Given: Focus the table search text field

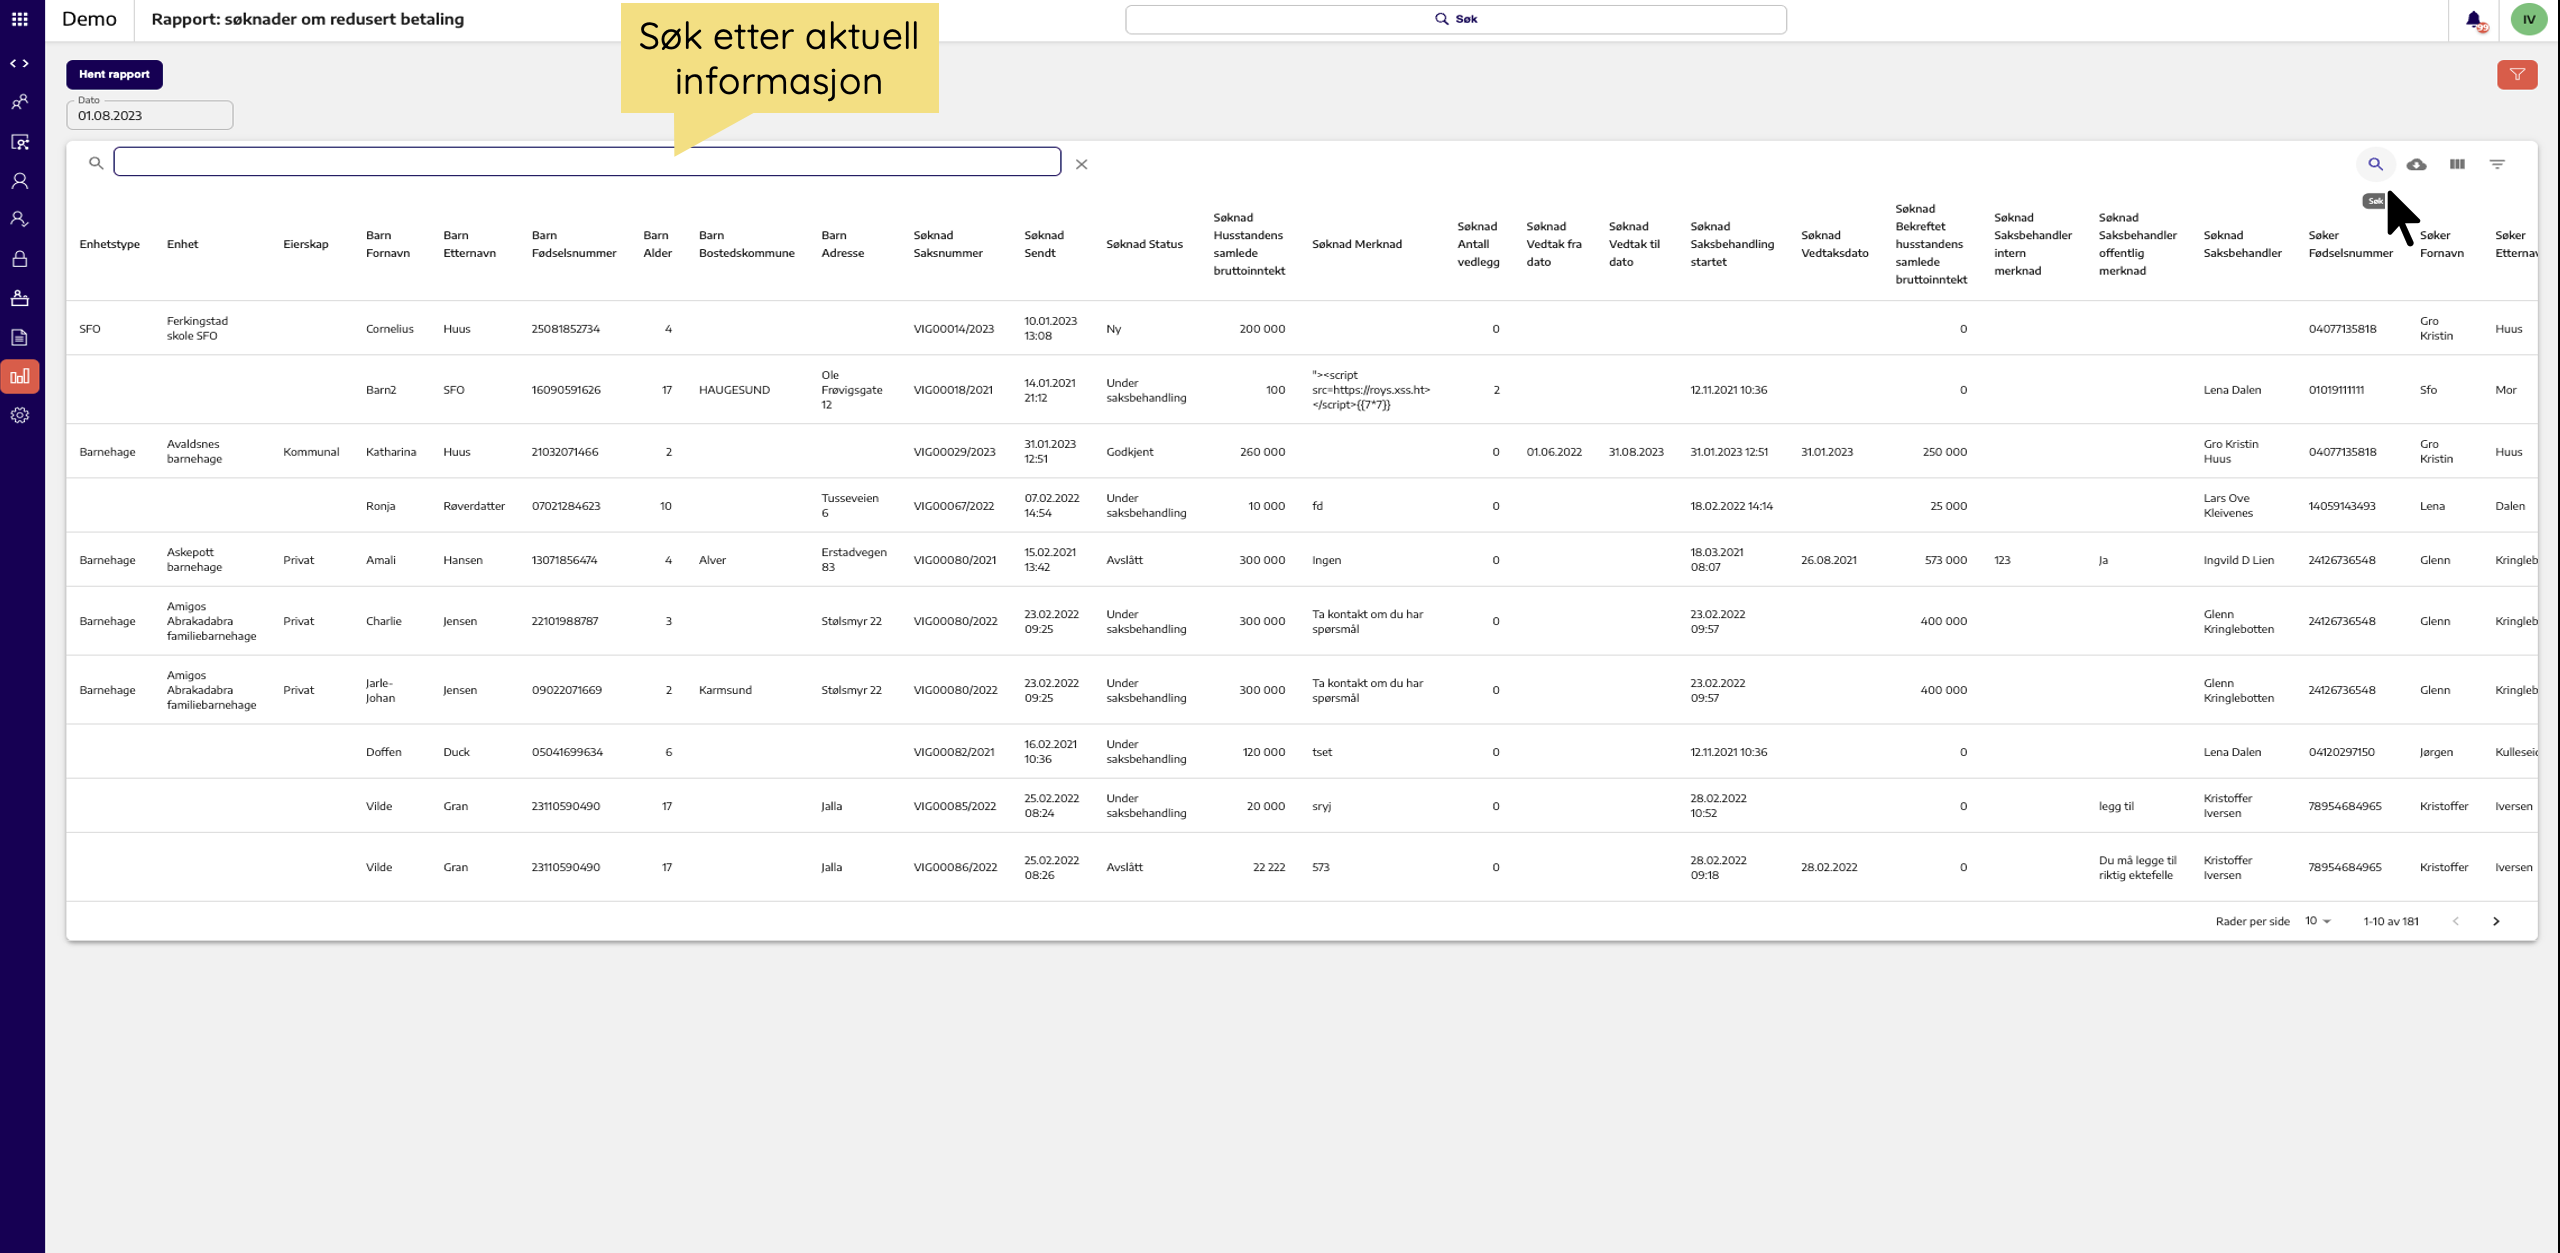Looking at the screenshot, I should click(587, 162).
